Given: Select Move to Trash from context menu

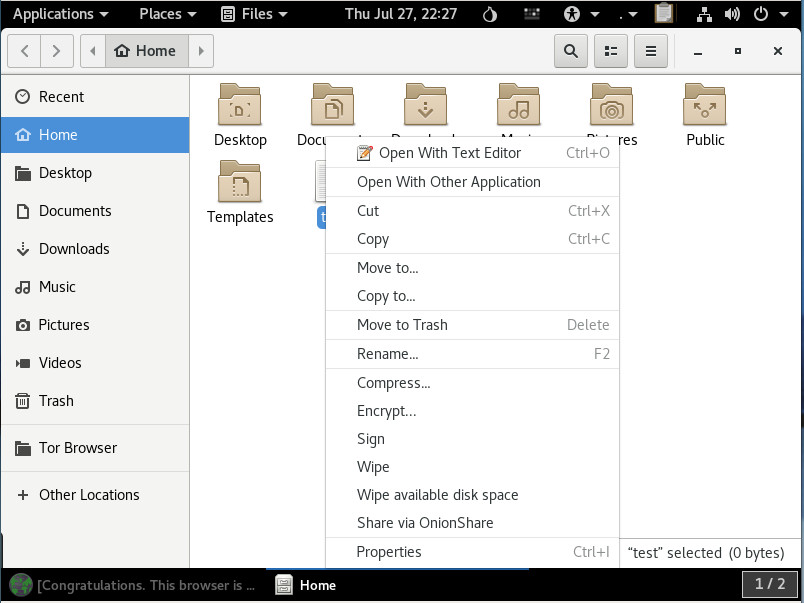Looking at the screenshot, I should (x=402, y=325).
